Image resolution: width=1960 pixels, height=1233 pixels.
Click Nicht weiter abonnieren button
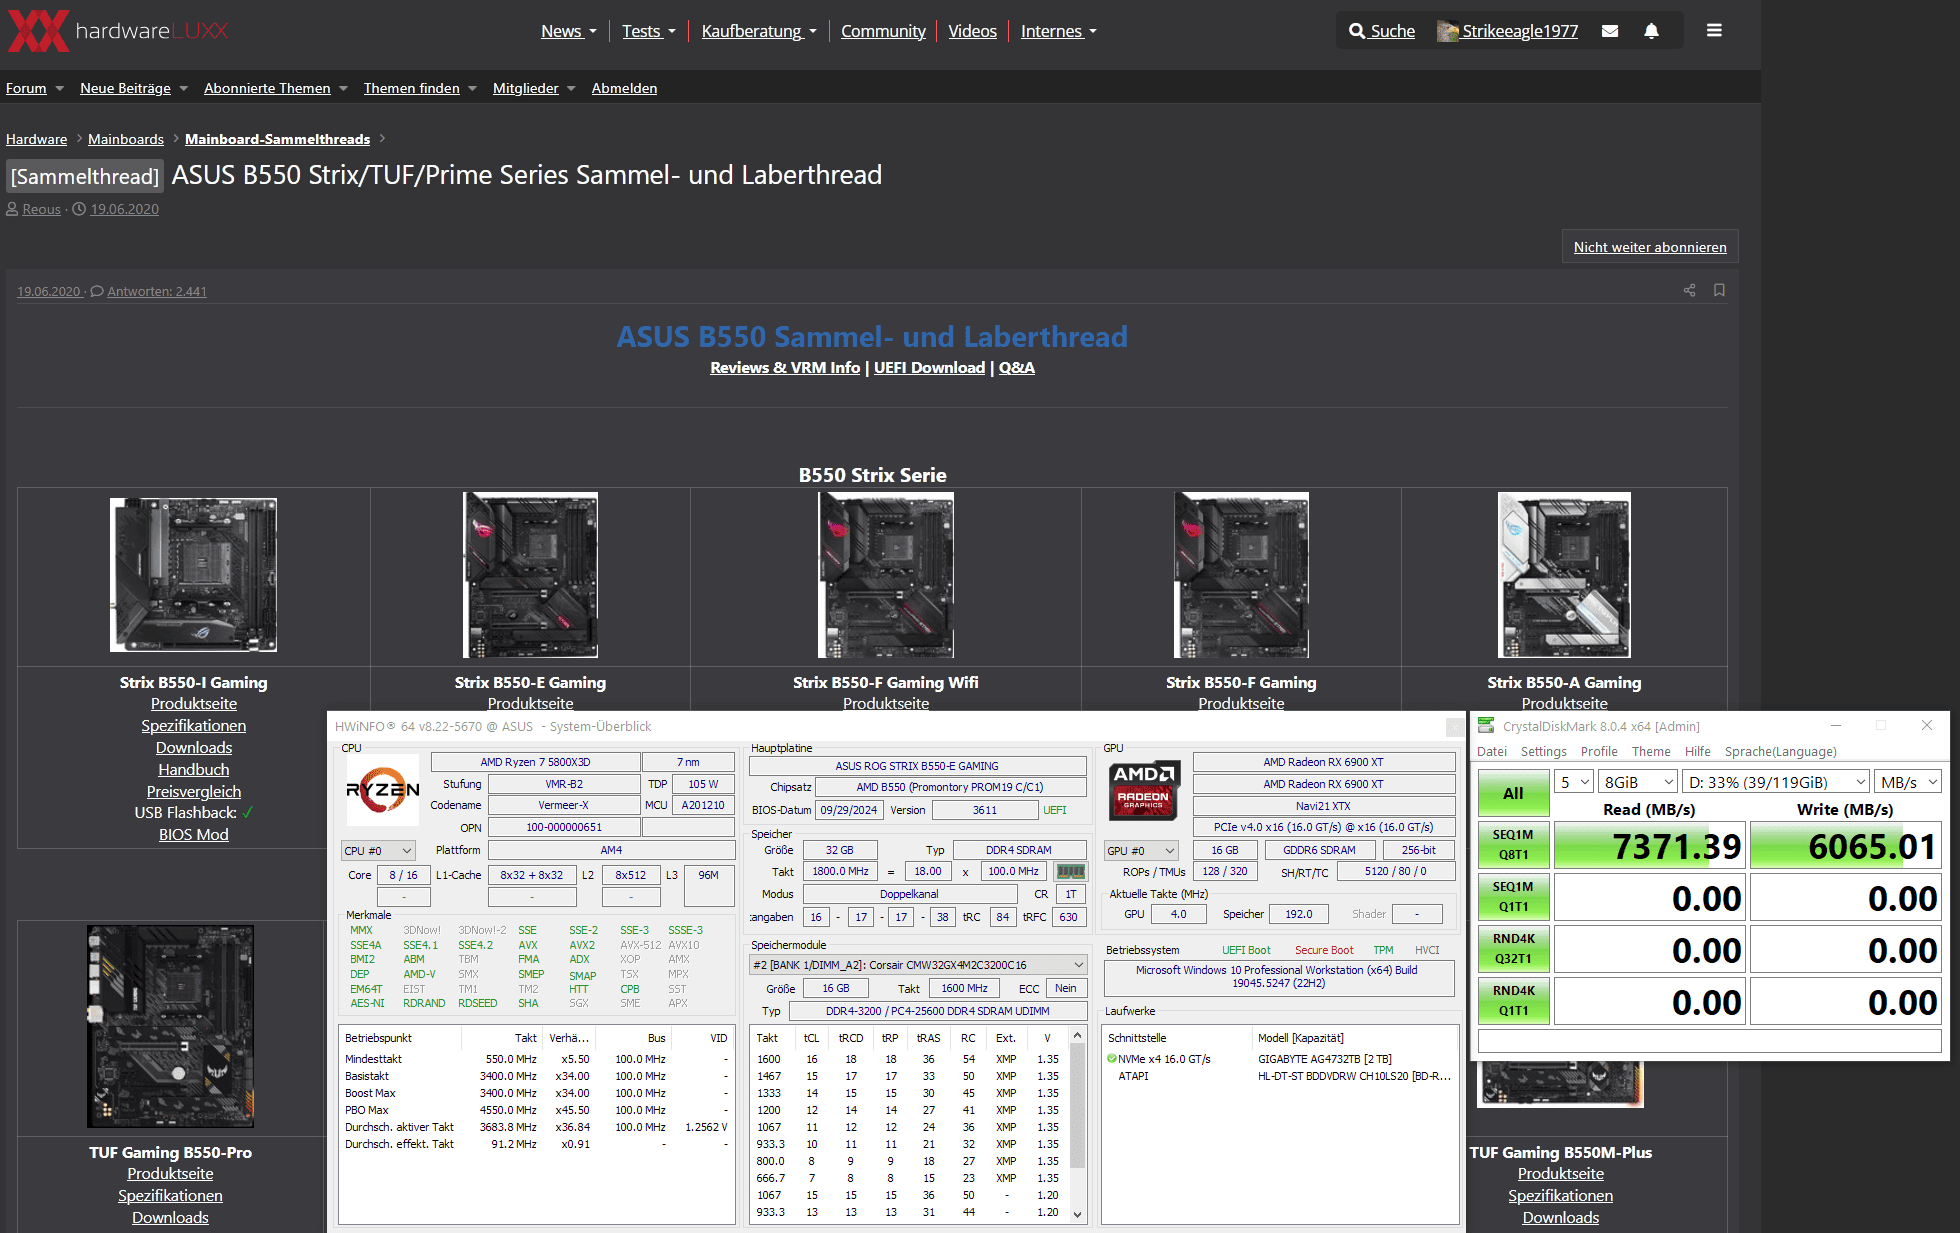pos(1650,247)
